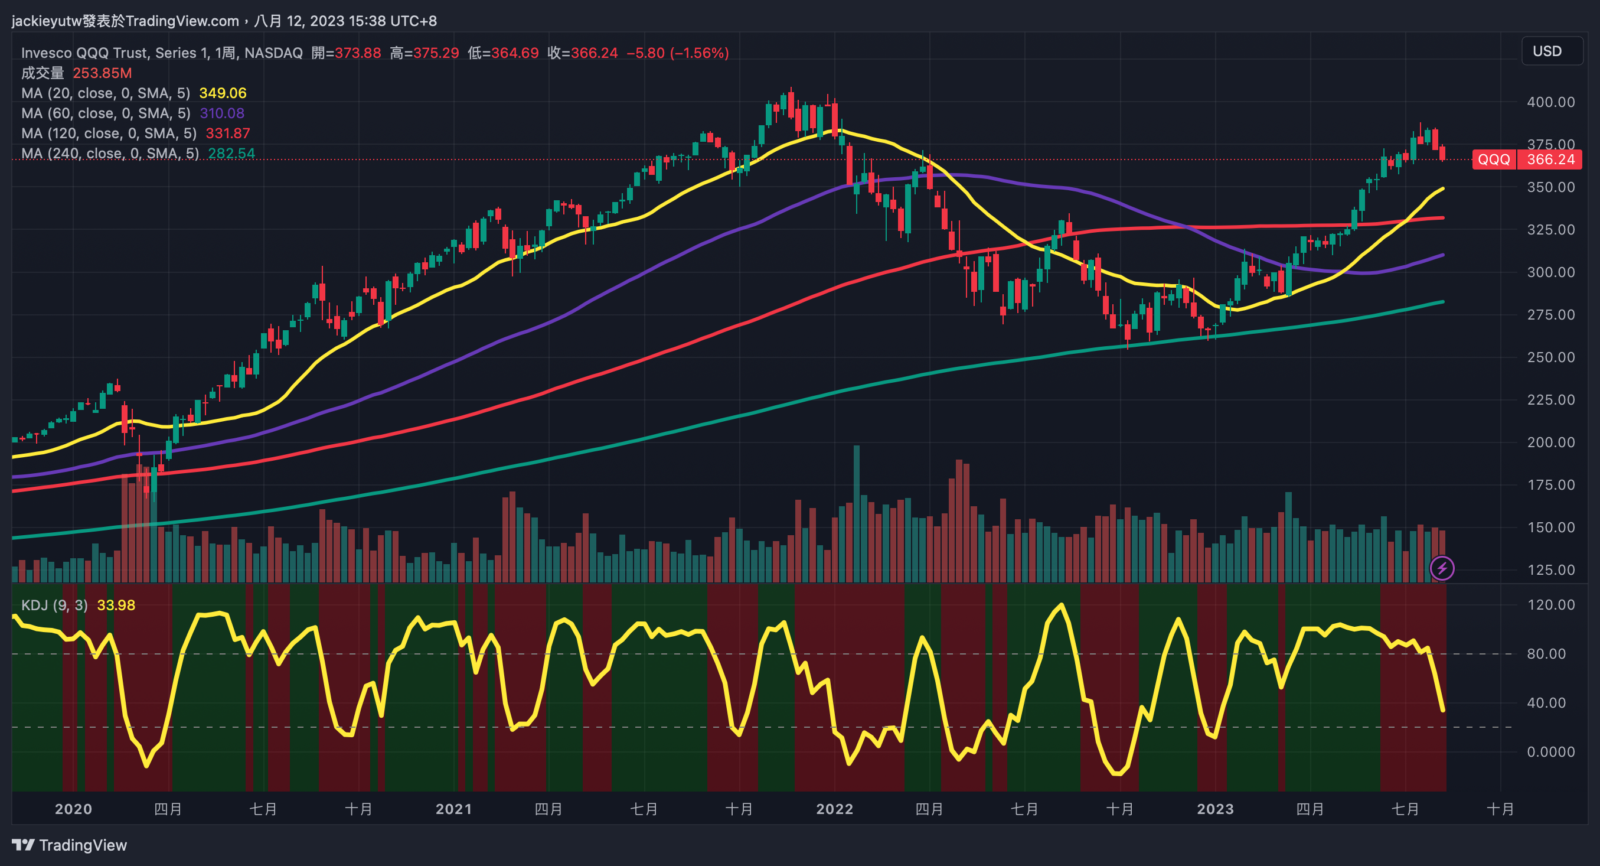Click the 120.00 level on KDJ scale
Viewport: 1600px width, 866px height.
click(x=1550, y=605)
